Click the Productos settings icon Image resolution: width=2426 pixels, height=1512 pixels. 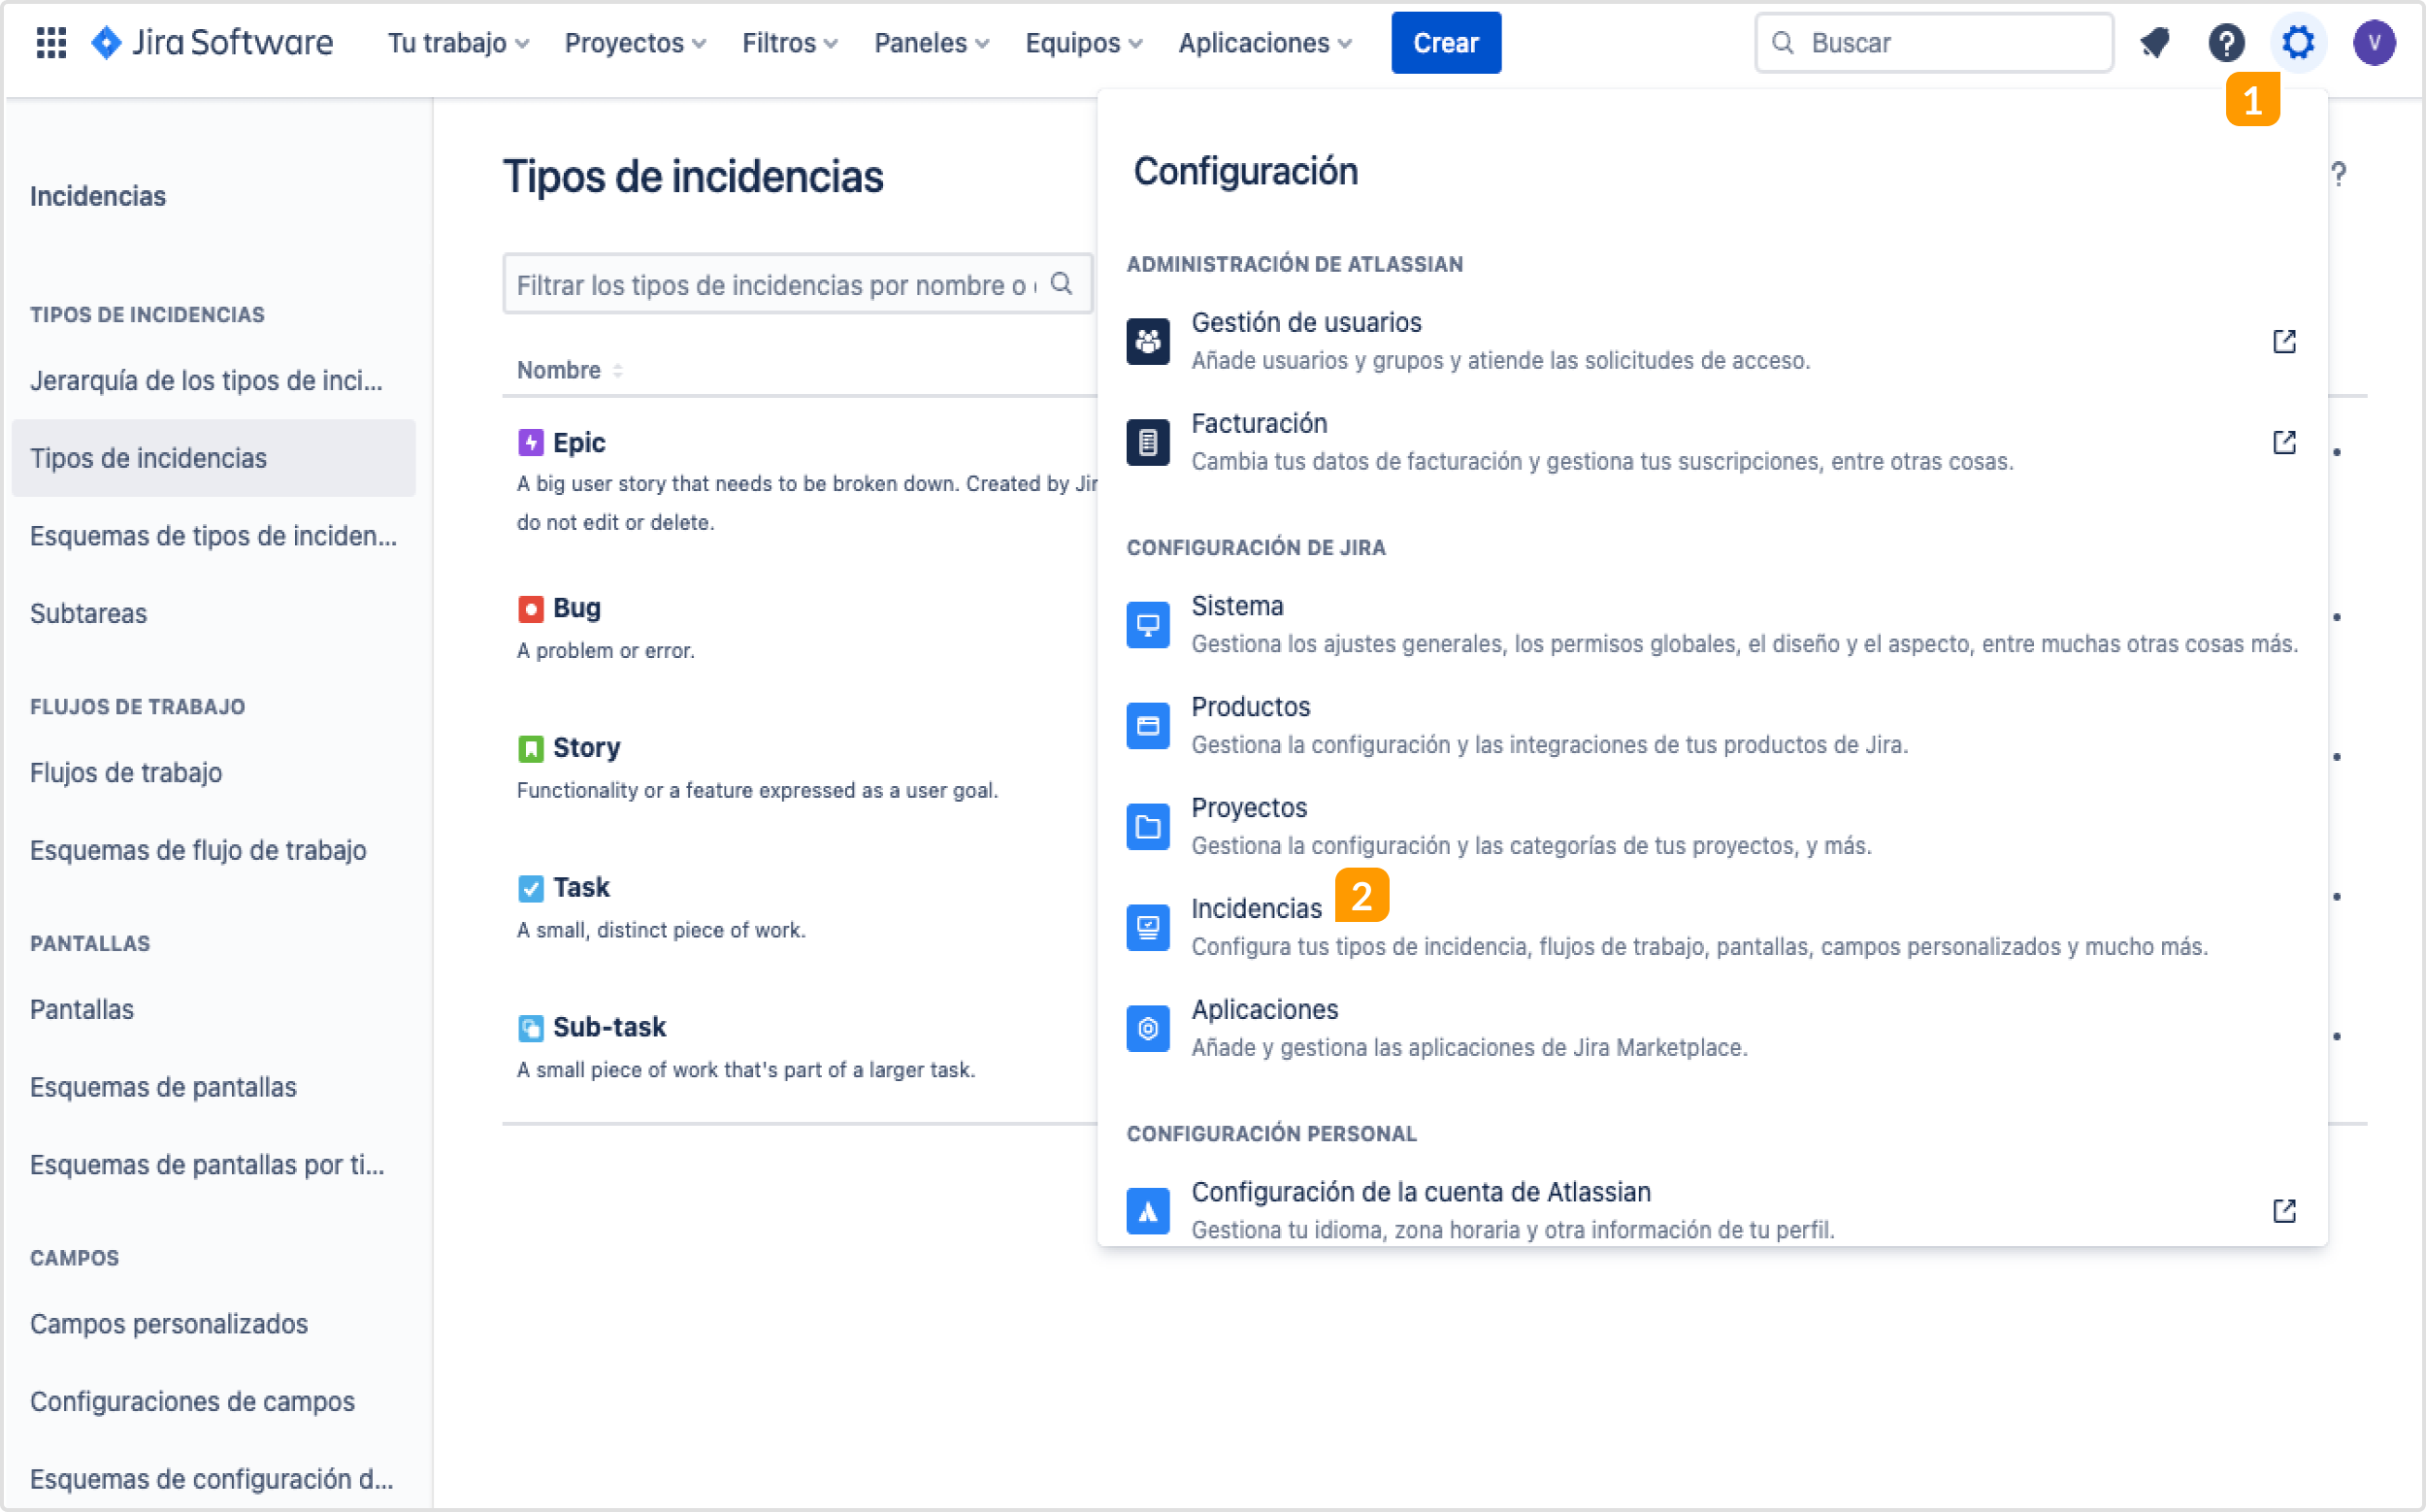coord(1148,726)
